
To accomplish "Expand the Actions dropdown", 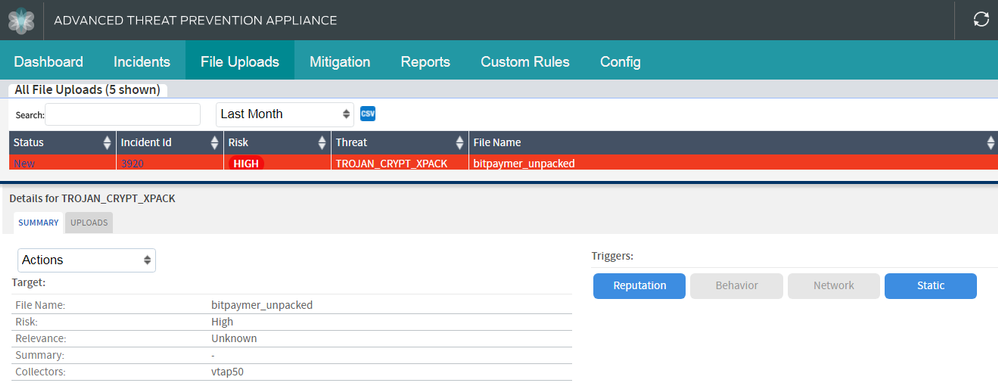I will tap(87, 260).
